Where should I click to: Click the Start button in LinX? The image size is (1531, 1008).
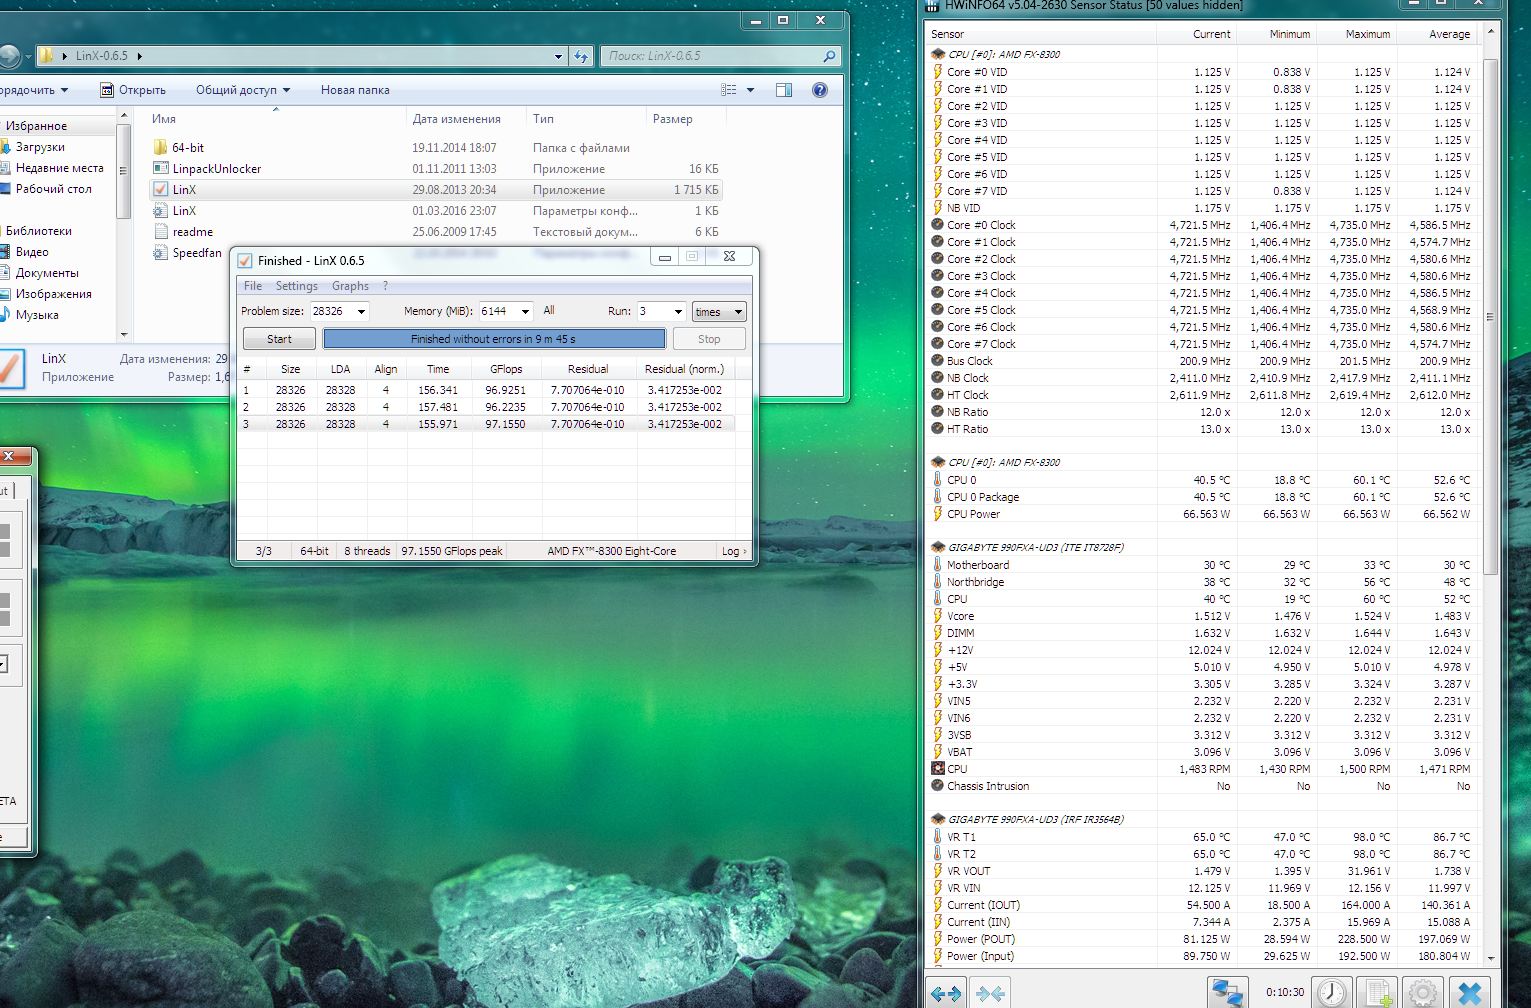tap(279, 339)
